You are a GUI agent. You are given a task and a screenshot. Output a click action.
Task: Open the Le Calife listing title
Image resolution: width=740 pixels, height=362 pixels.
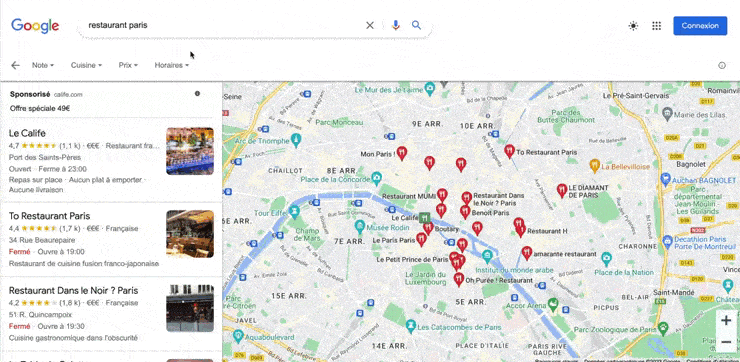pyautogui.click(x=27, y=133)
